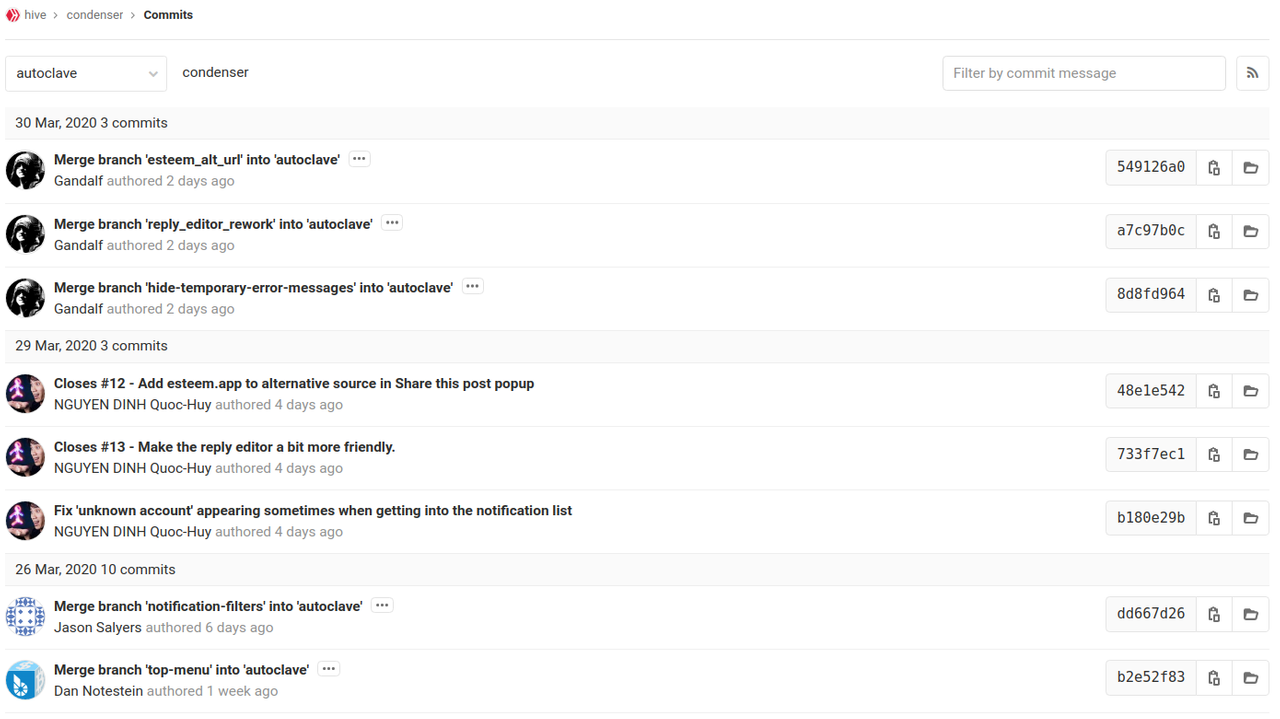Browse files at commit a7c97b0c
Image resolution: width=1280 pixels, height=719 pixels.
[x=1250, y=231]
